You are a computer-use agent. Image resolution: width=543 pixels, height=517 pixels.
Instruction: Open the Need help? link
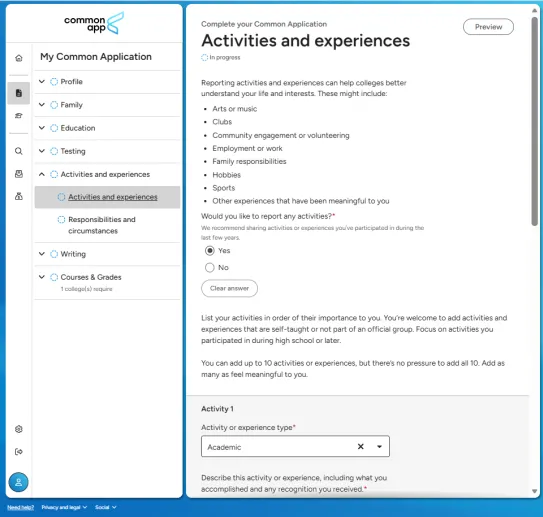[x=20, y=507]
